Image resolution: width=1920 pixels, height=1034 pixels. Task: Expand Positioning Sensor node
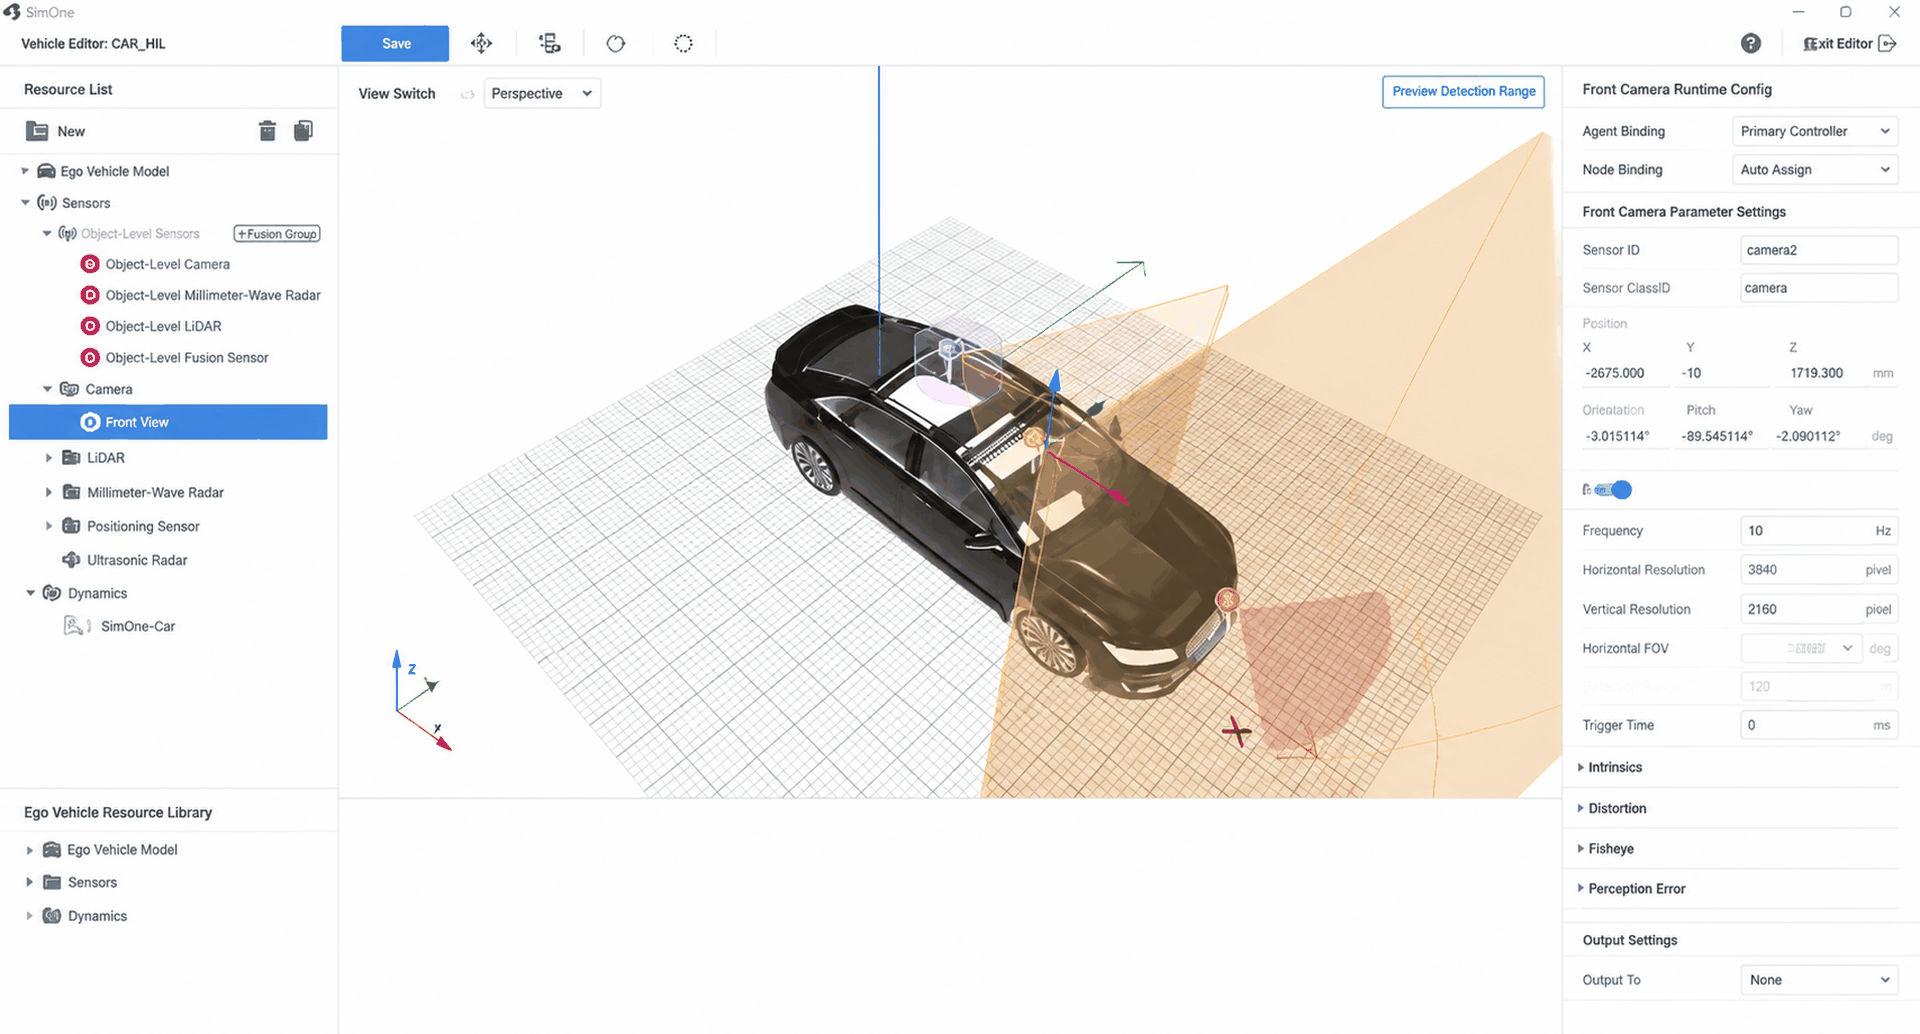[x=48, y=526]
